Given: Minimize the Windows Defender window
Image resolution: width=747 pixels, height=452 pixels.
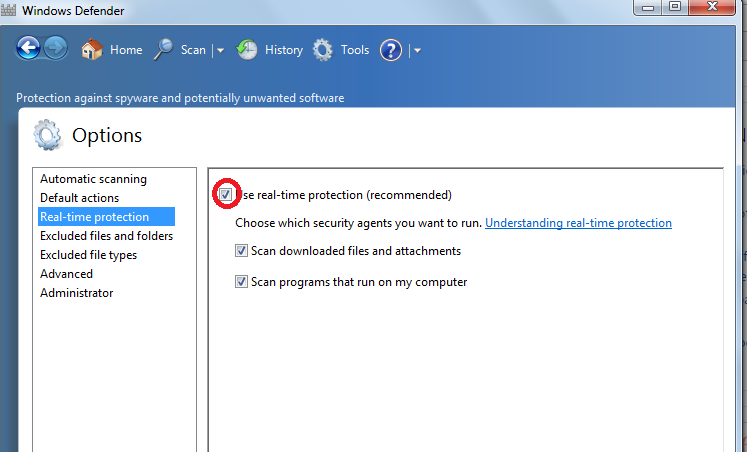Looking at the screenshot, I should pyautogui.click(x=648, y=7).
